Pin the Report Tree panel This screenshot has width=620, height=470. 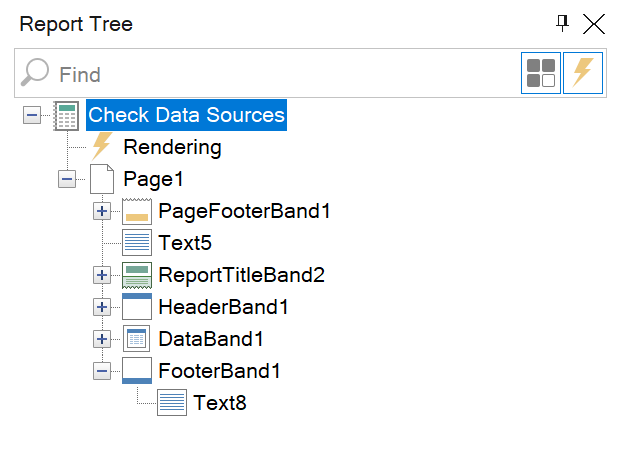pyautogui.click(x=563, y=24)
